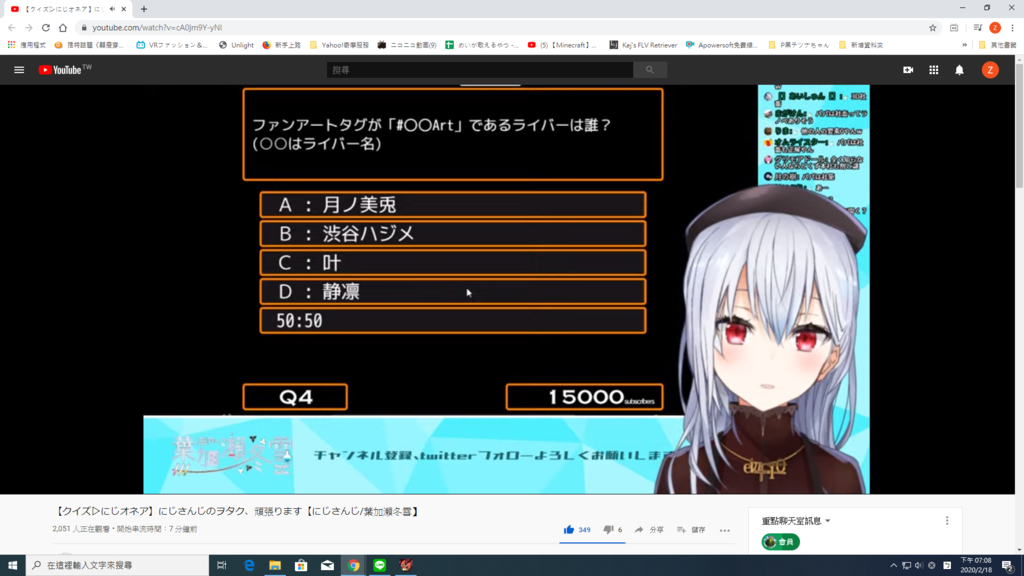Open the media control icon in Chrome toolbar

click(978, 27)
